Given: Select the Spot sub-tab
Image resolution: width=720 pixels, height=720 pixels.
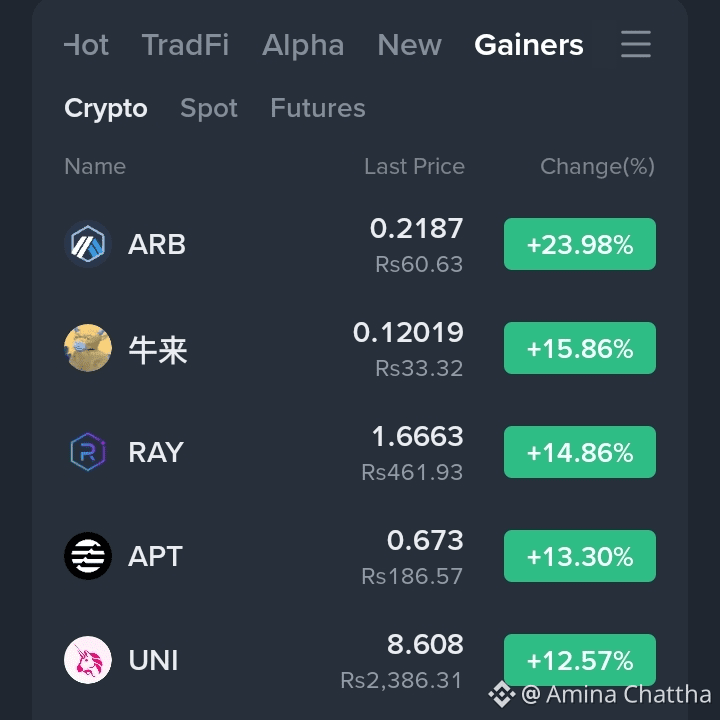Looking at the screenshot, I should click(209, 108).
